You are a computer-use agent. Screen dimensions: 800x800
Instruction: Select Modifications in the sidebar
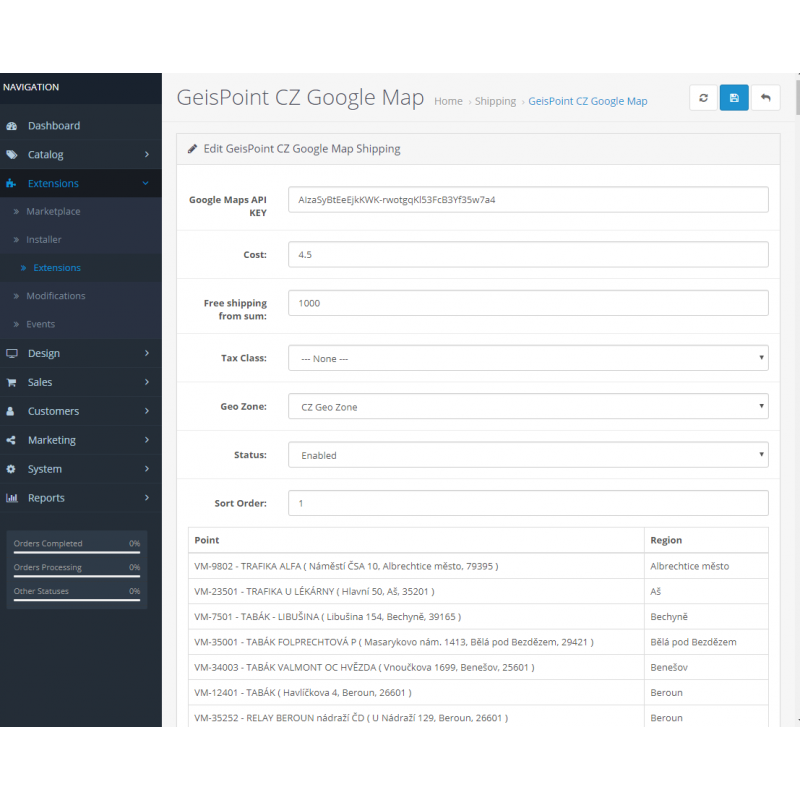(55, 296)
